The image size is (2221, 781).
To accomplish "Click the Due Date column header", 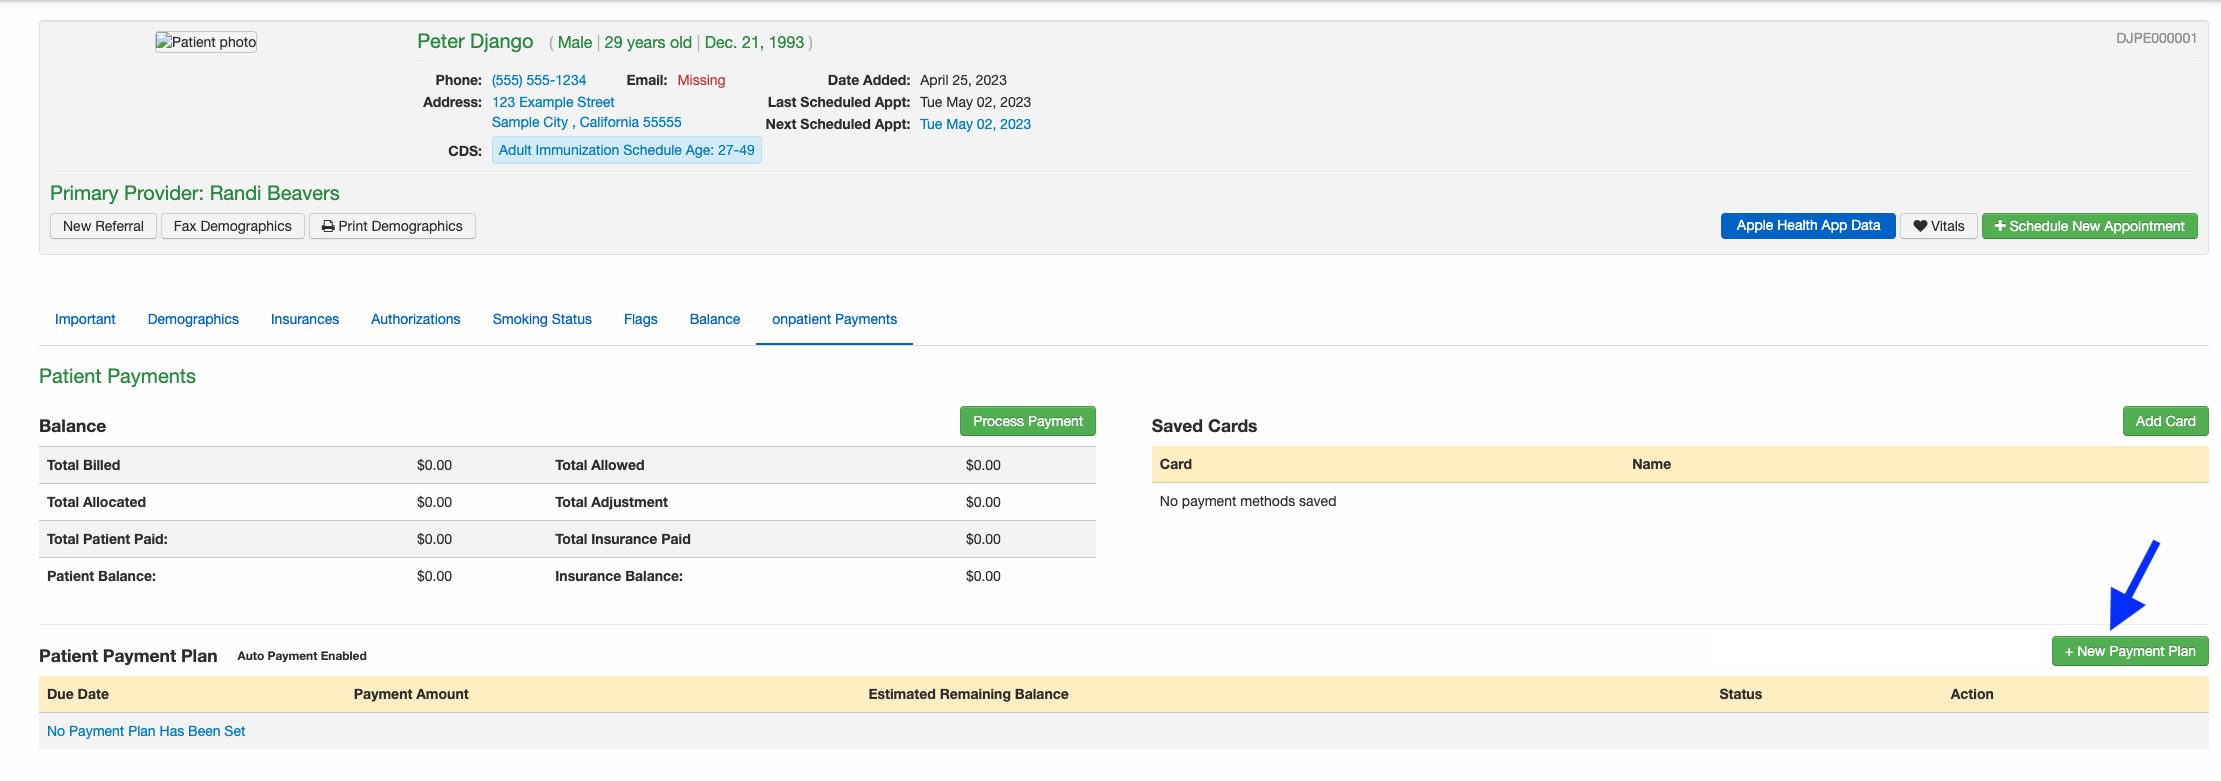I will coord(78,694).
